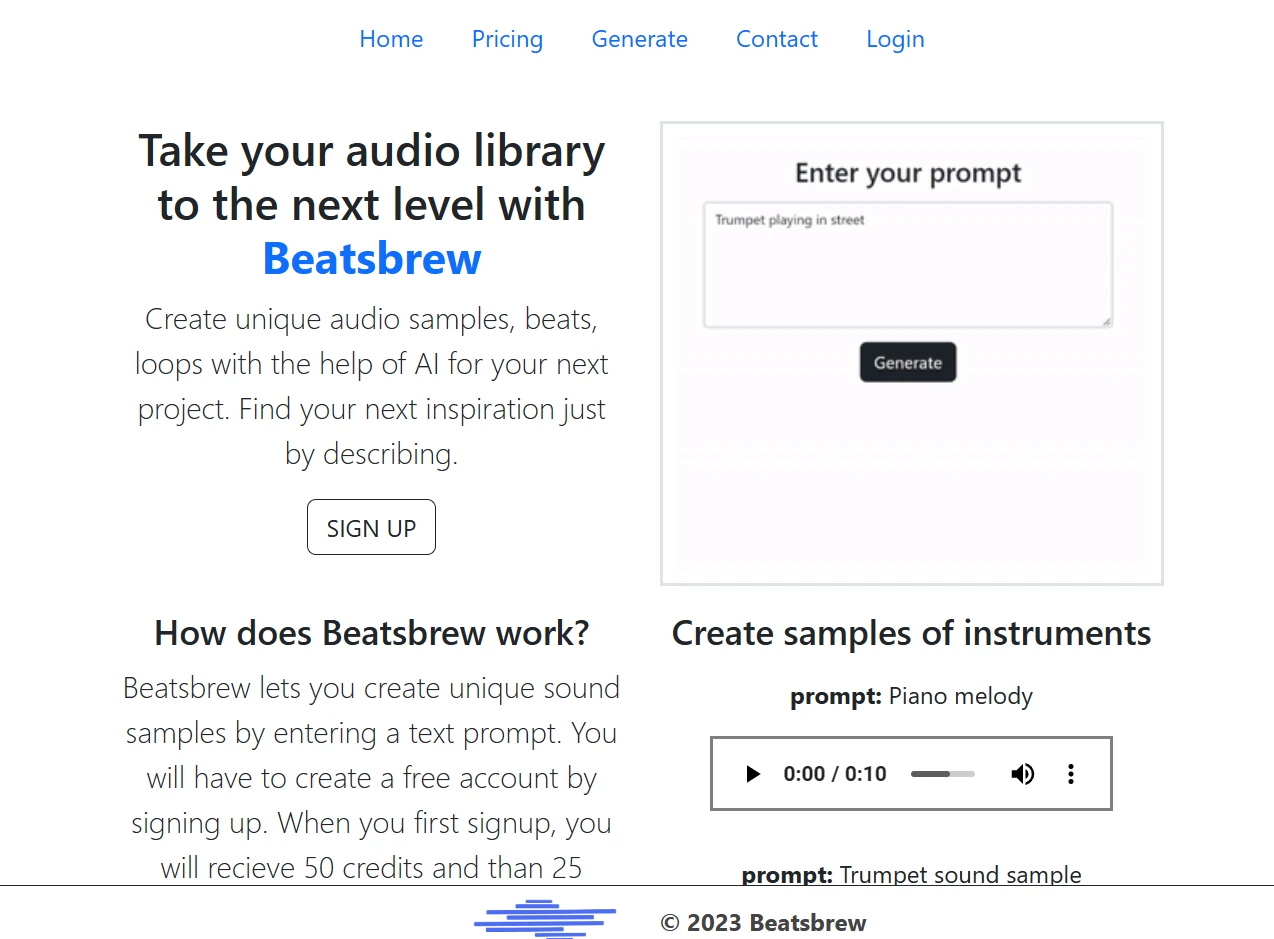Click the Beatsbrew waveform logo in footer
Image resolution: width=1274 pixels, height=939 pixels.
point(545,919)
